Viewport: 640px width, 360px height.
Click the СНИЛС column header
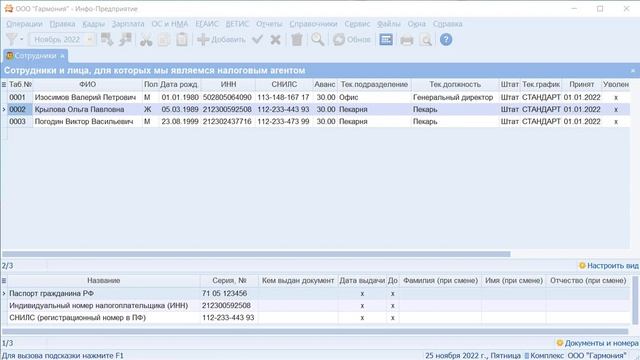[284, 84]
